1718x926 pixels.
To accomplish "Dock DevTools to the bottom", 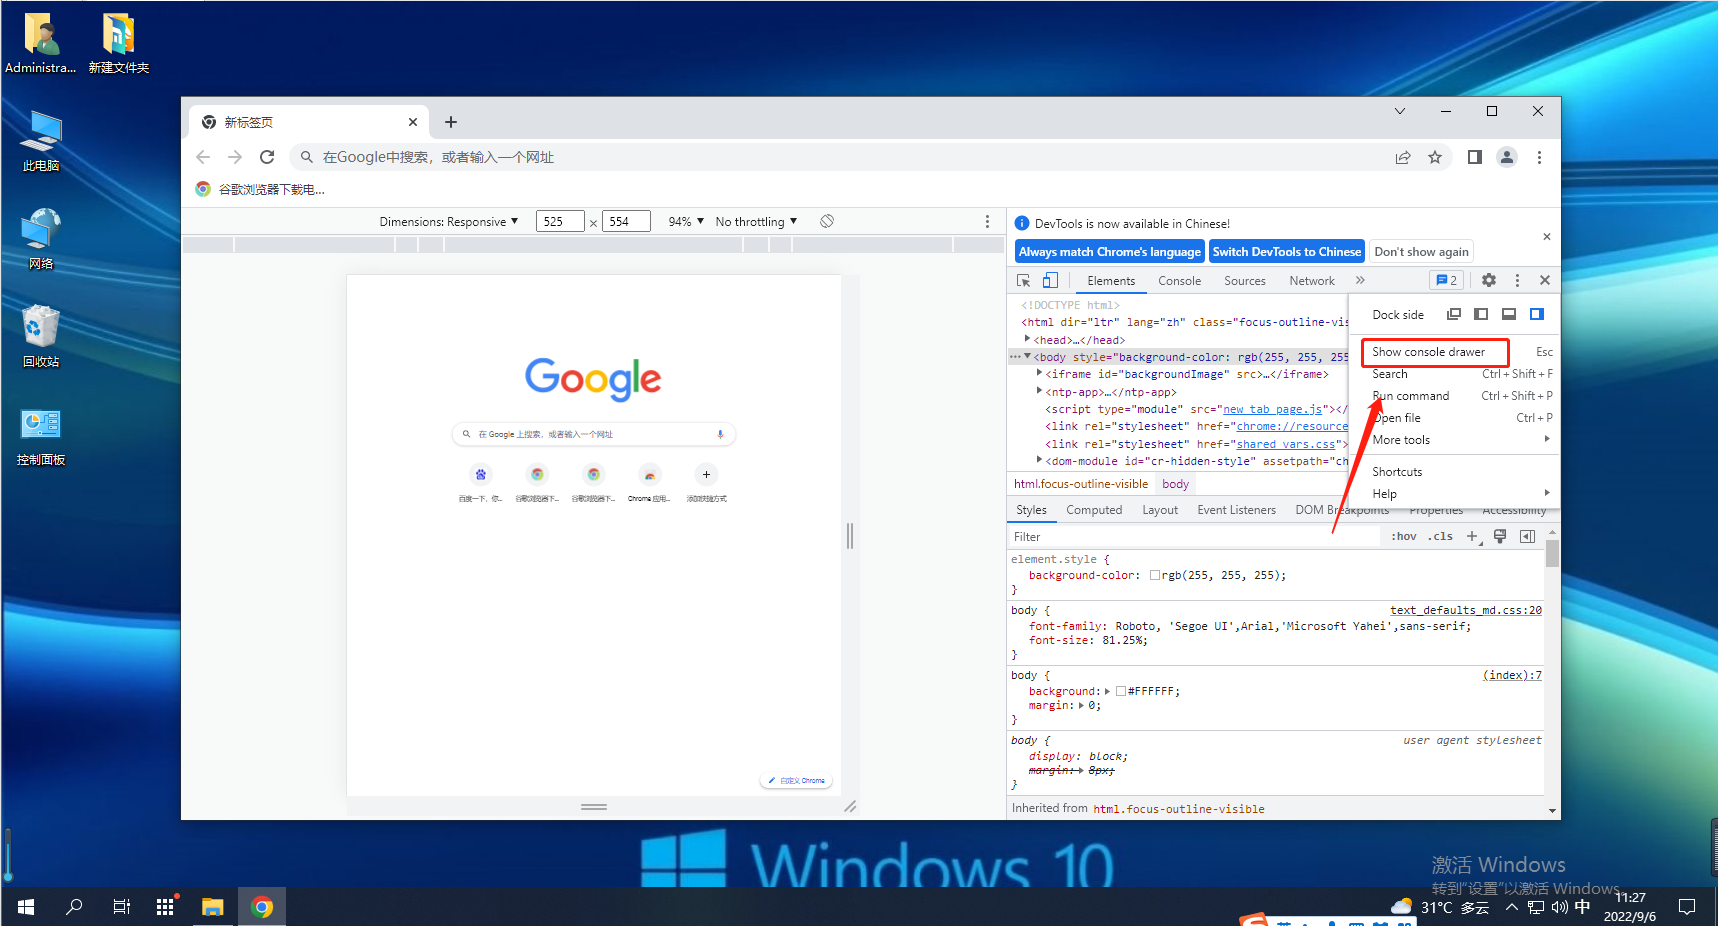I will [1509, 314].
